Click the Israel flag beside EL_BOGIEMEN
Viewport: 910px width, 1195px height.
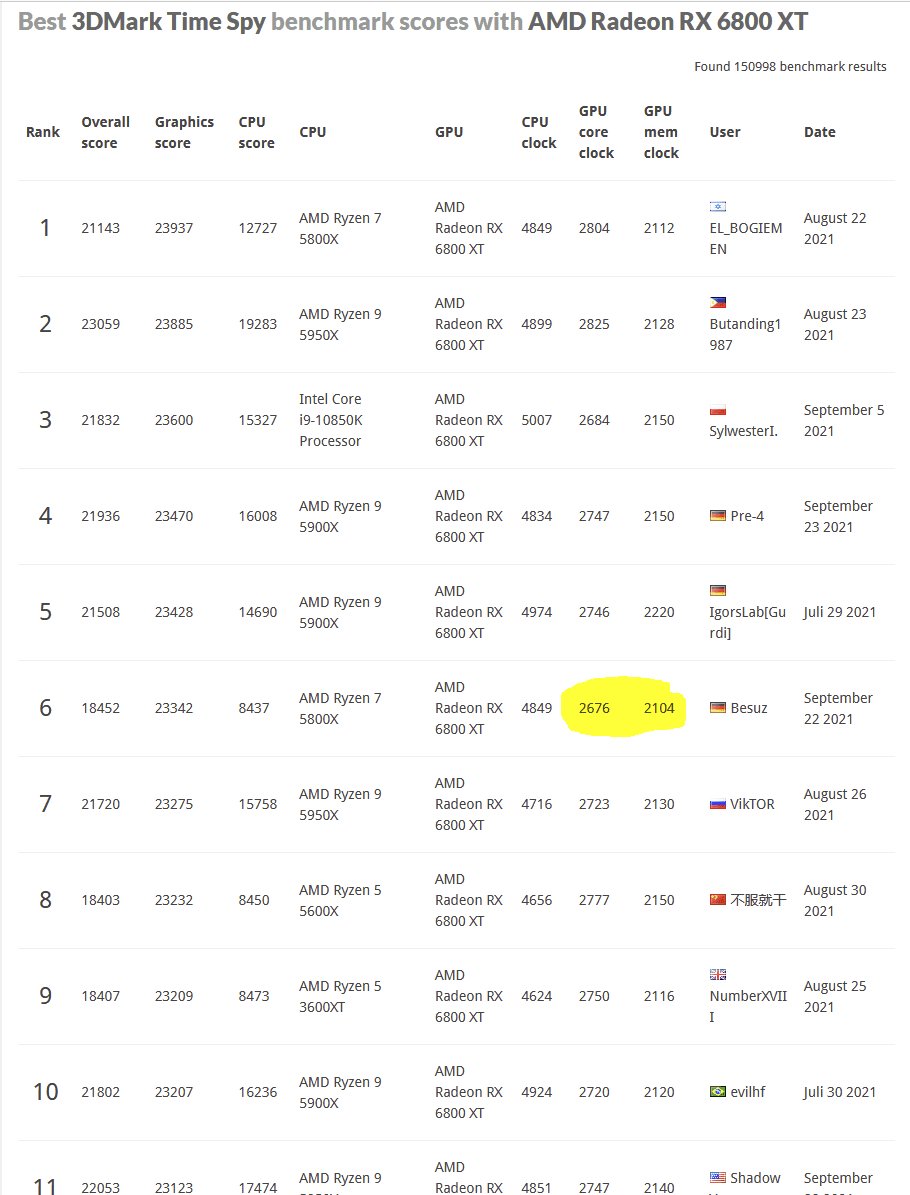[718, 207]
